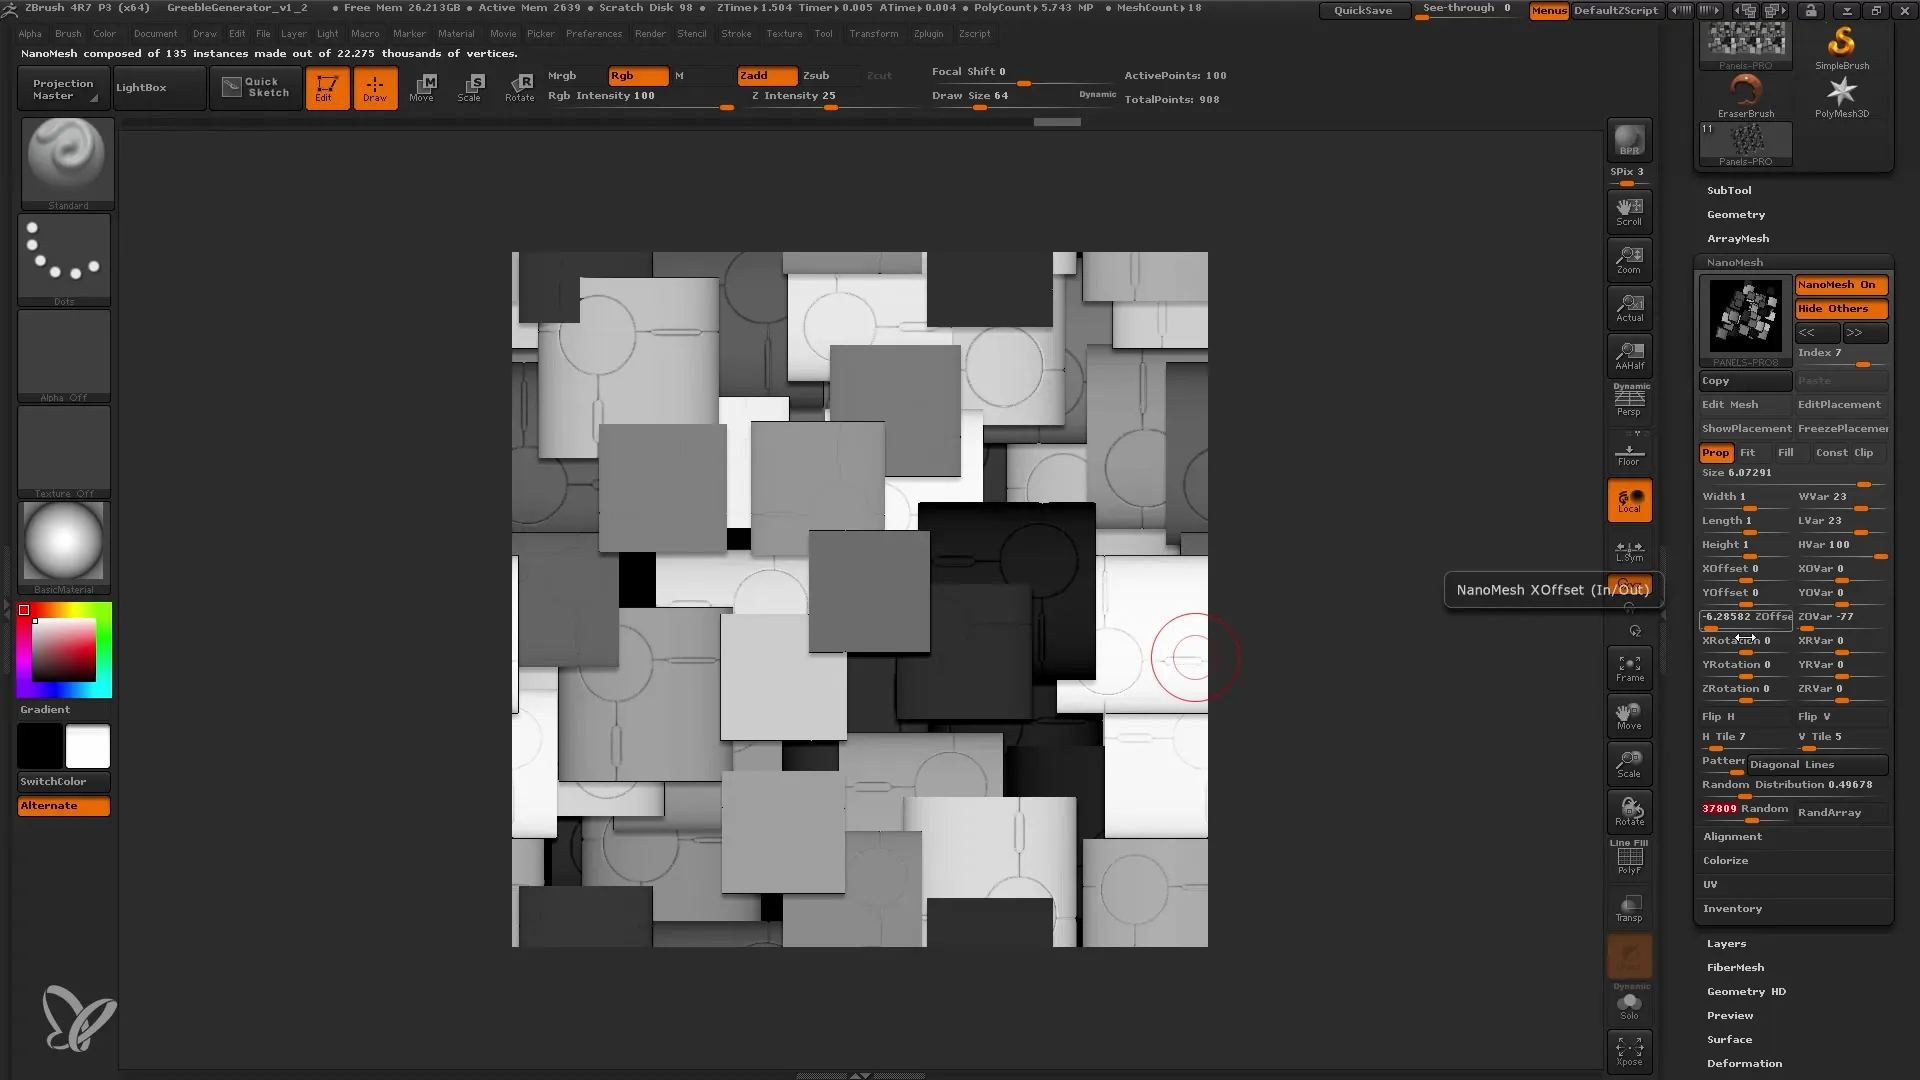Select the Local coordinate icon
Screen dimensions: 1920x1080
pos(1630,502)
